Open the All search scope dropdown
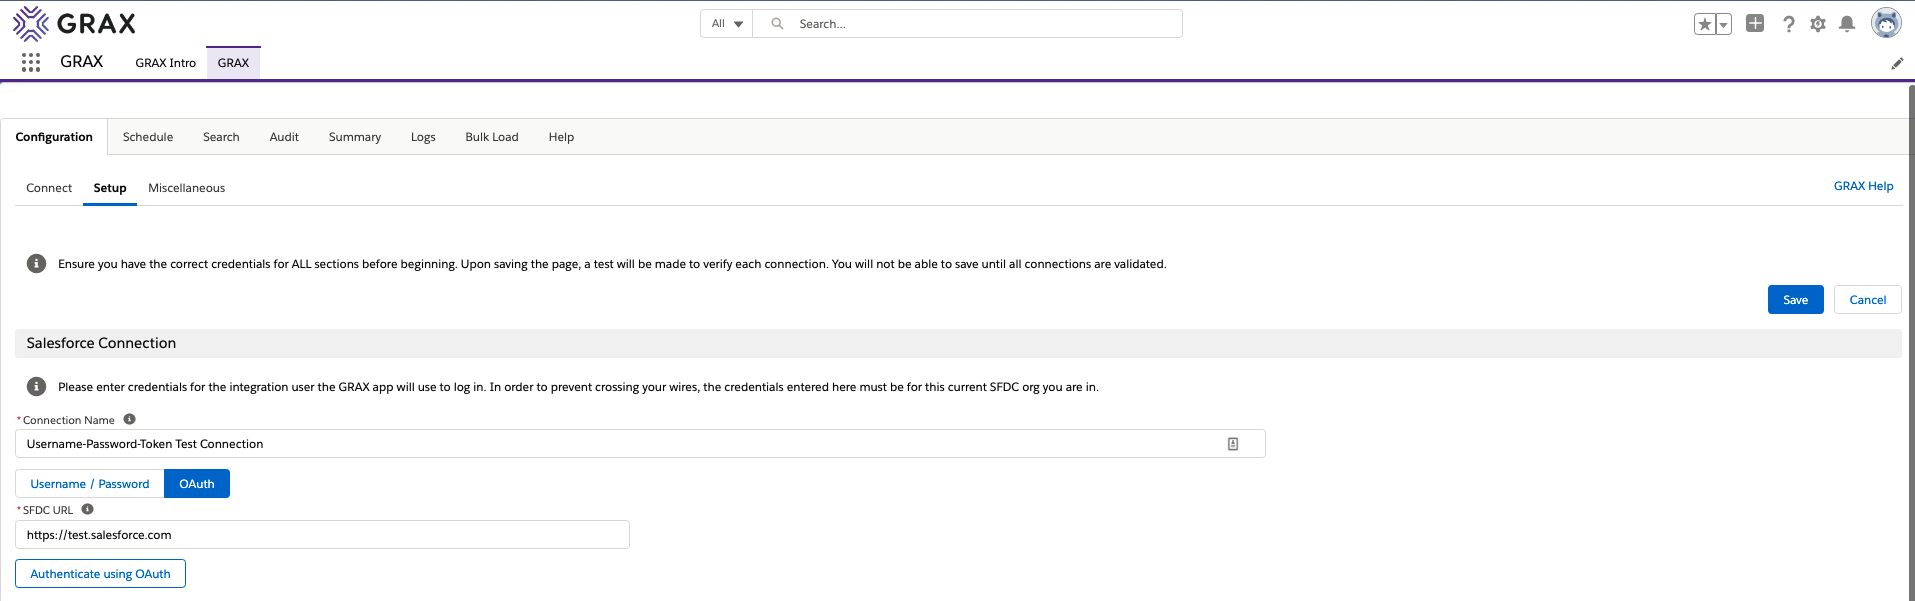Image resolution: width=1915 pixels, height=601 pixels. coord(727,24)
